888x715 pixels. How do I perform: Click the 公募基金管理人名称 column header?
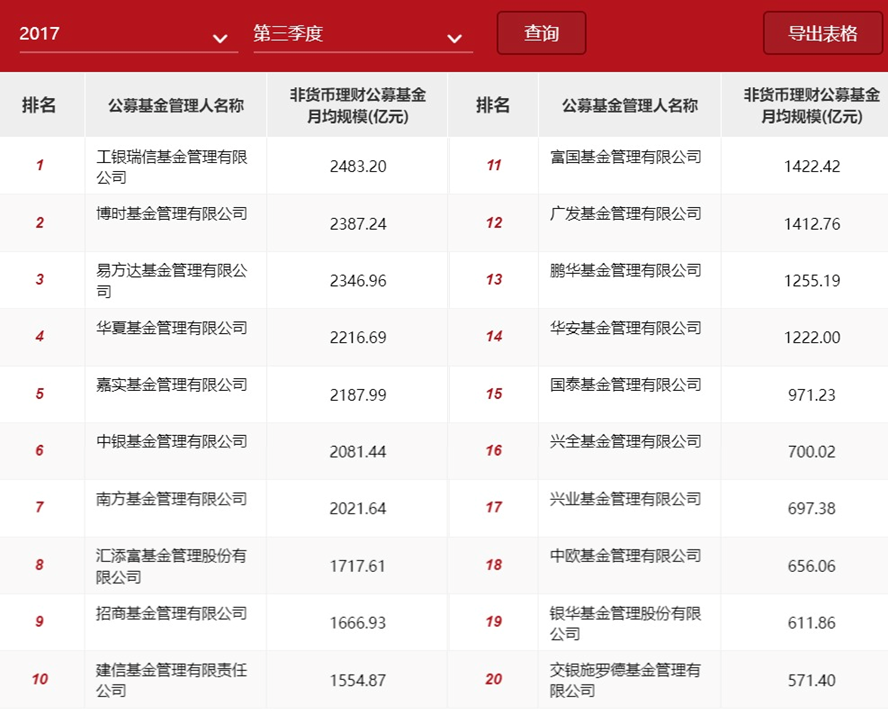[175, 104]
